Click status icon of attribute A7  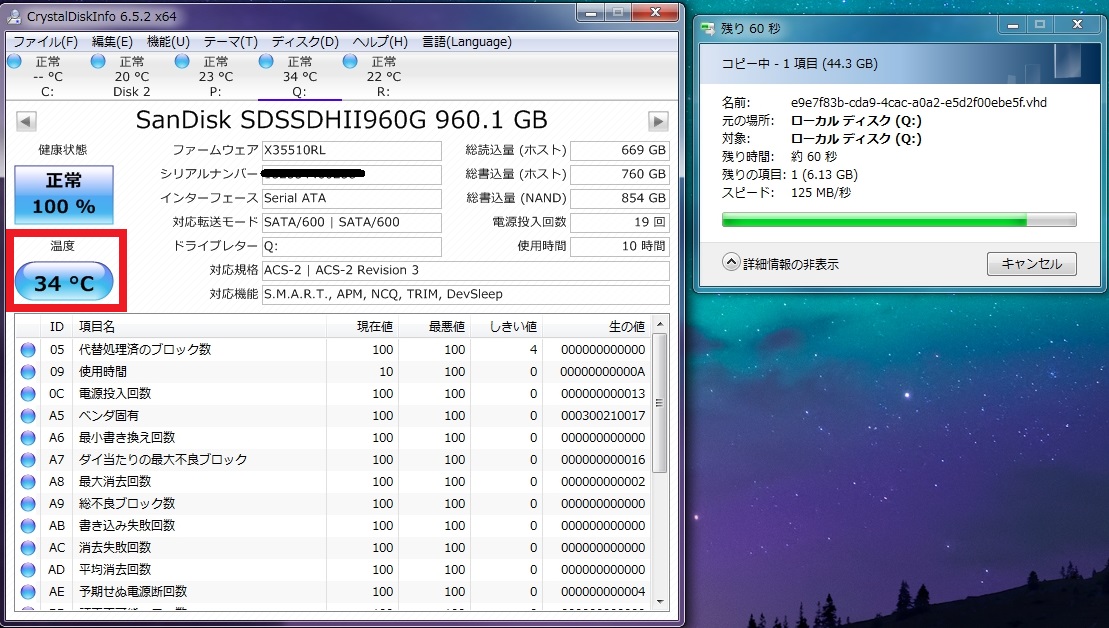click(x=28, y=460)
